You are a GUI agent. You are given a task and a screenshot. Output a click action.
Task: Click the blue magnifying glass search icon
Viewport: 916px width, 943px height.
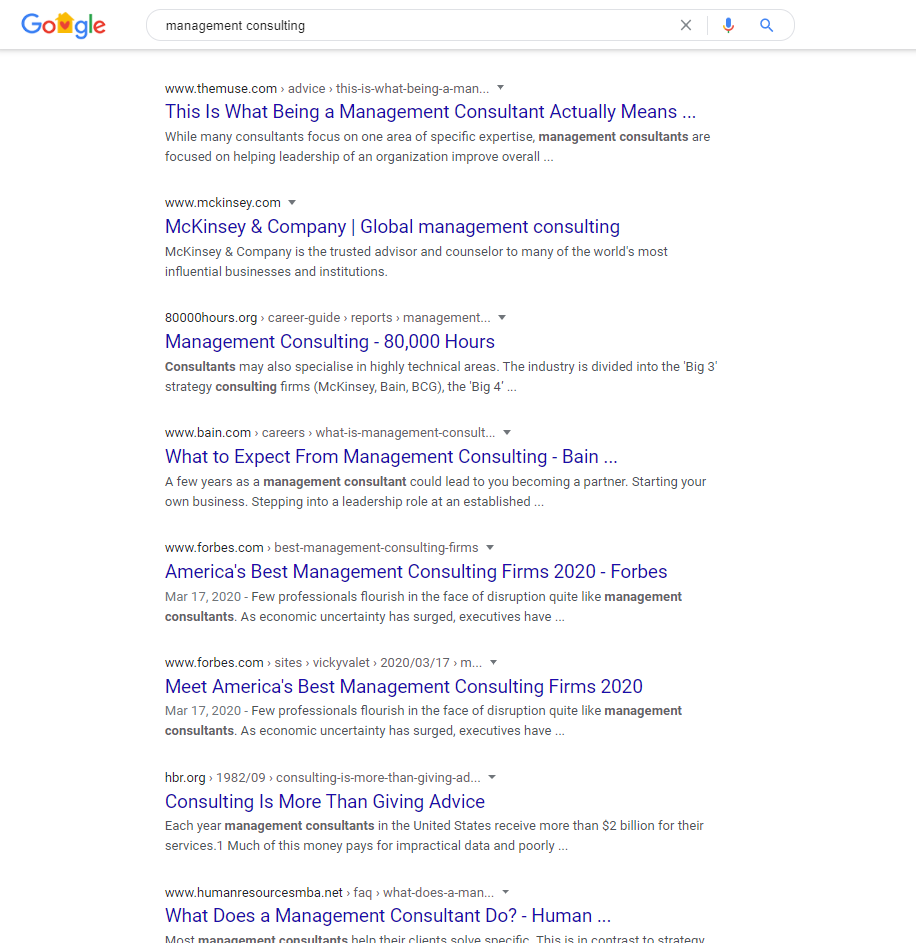[766, 25]
